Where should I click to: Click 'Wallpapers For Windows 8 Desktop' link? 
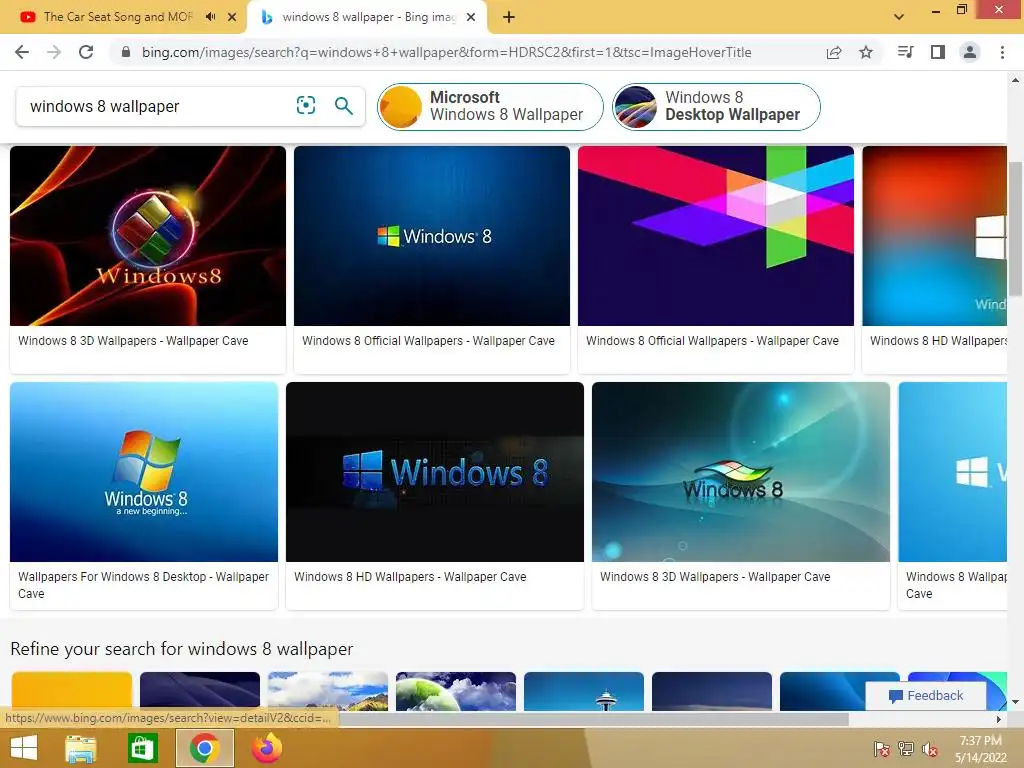(143, 585)
